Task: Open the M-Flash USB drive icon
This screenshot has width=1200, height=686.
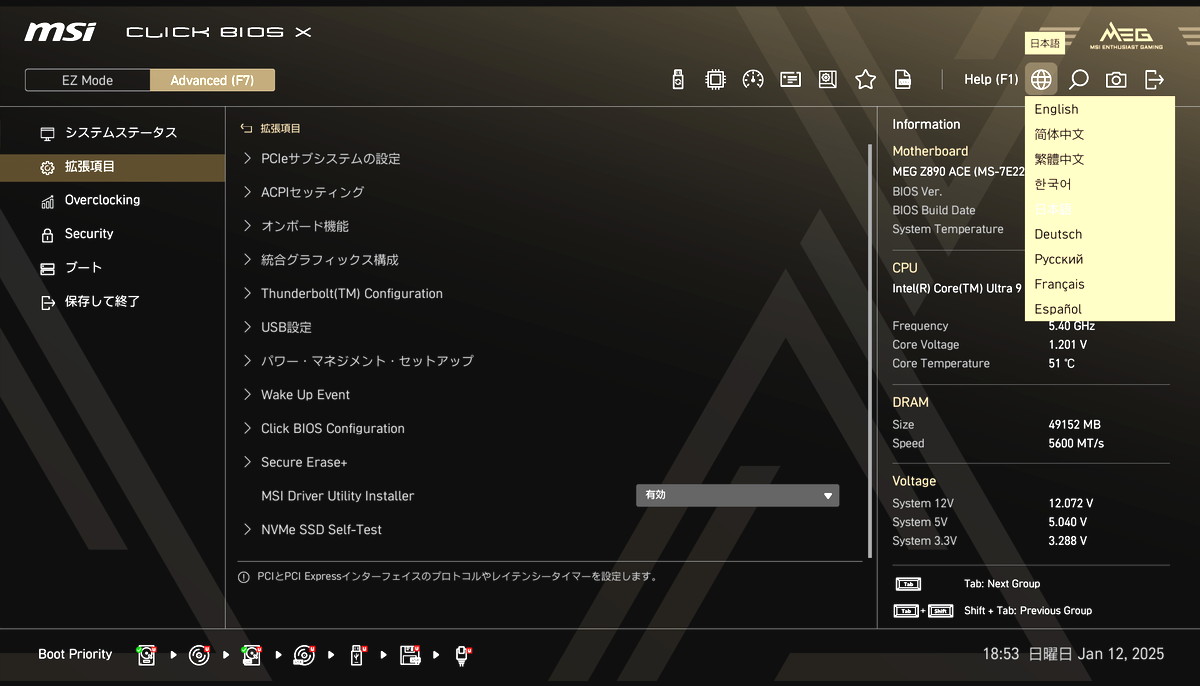Action: coord(678,80)
